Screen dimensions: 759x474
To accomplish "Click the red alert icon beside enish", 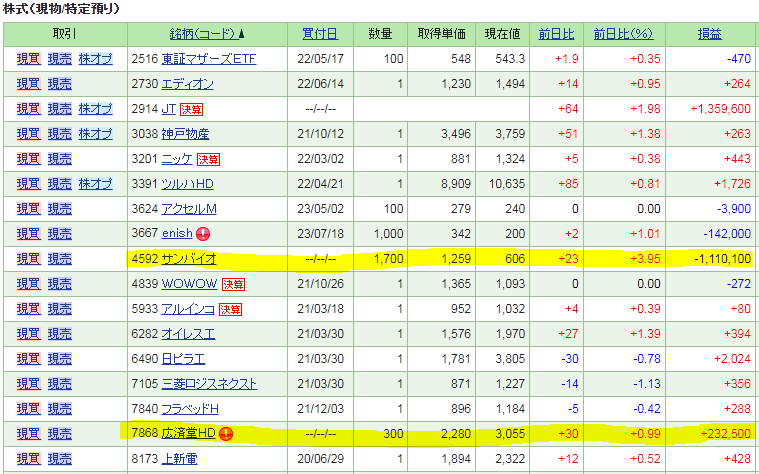I will point(203,234).
